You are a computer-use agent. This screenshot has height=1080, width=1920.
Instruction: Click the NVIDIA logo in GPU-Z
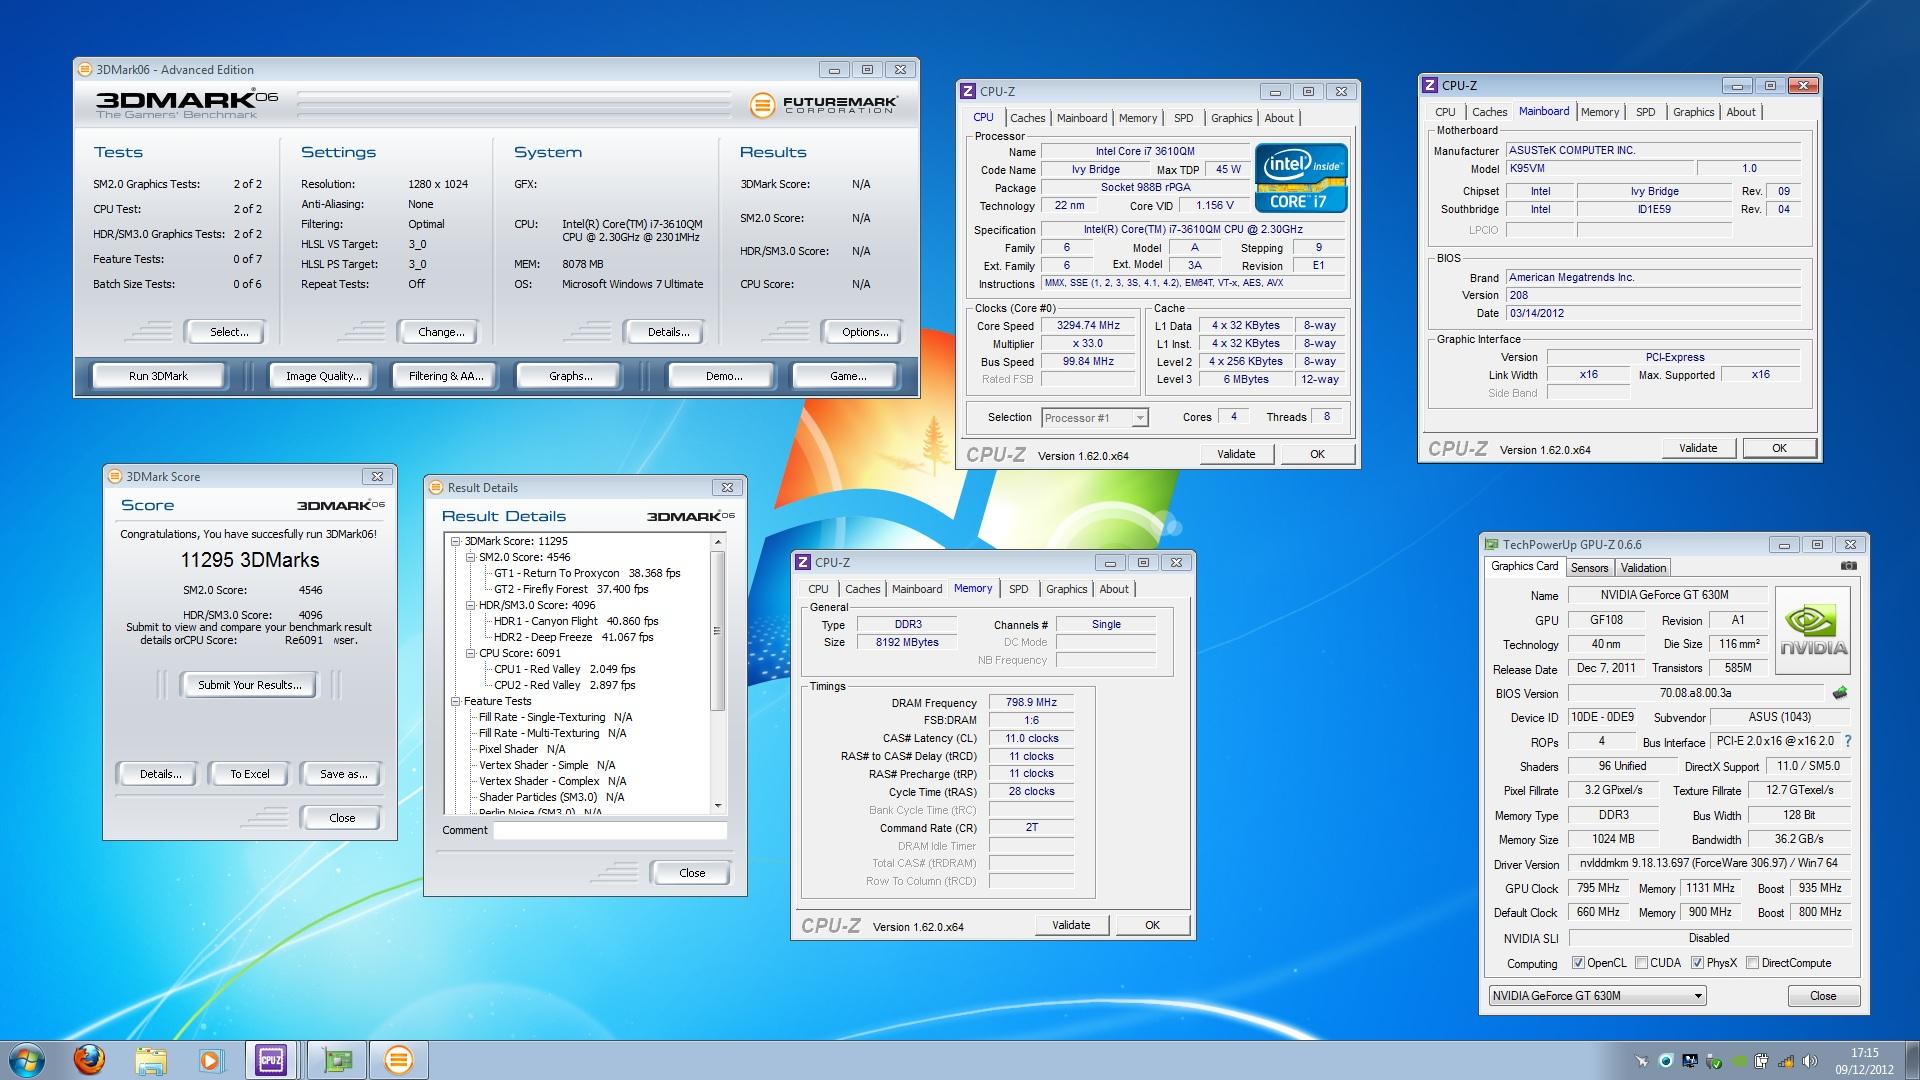(x=1813, y=629)
